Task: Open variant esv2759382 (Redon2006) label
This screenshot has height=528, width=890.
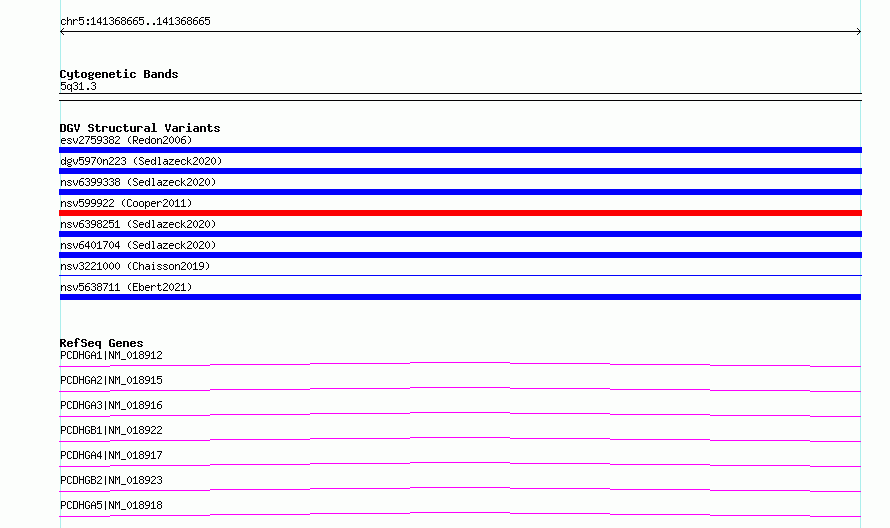Action: point(126,140)
